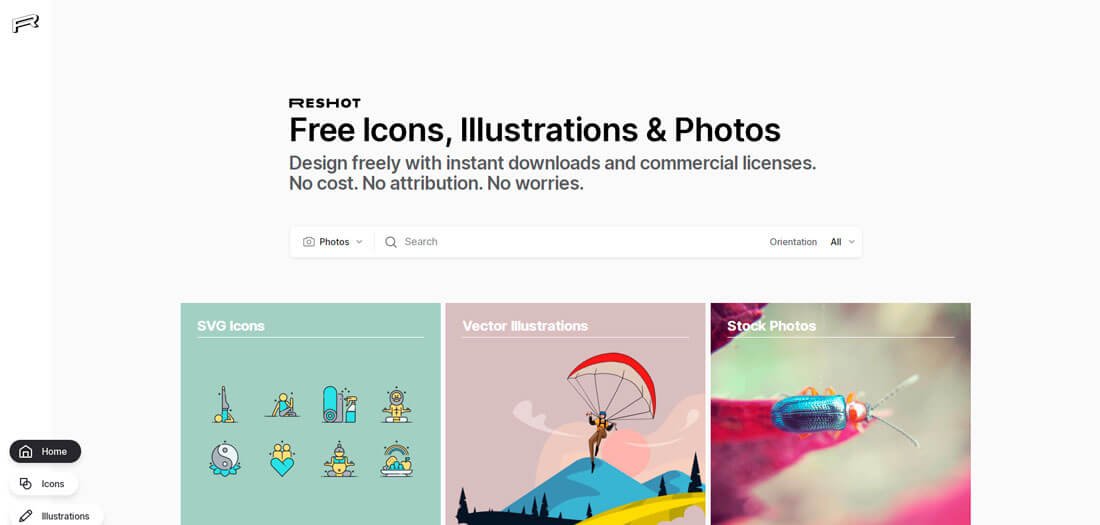The height and width of the screenshot is (525, 1100).
Task: Open the Vector Illustrations category link
Action: (x=525, y=326)
